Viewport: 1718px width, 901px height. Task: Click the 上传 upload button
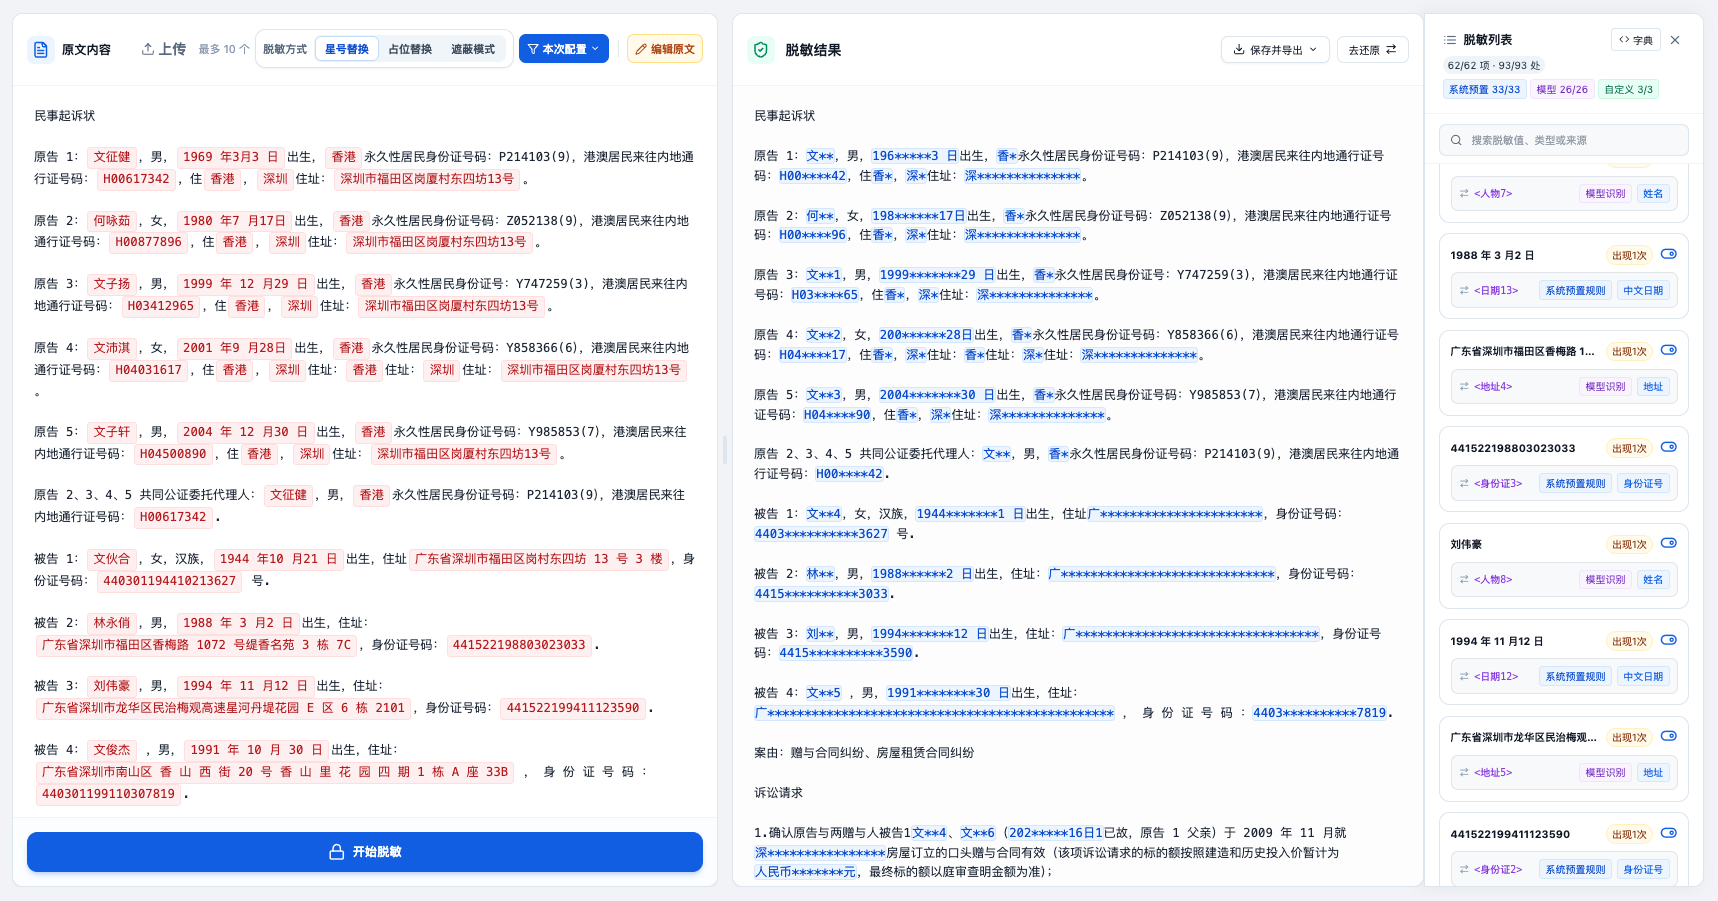tap(163, 49)
